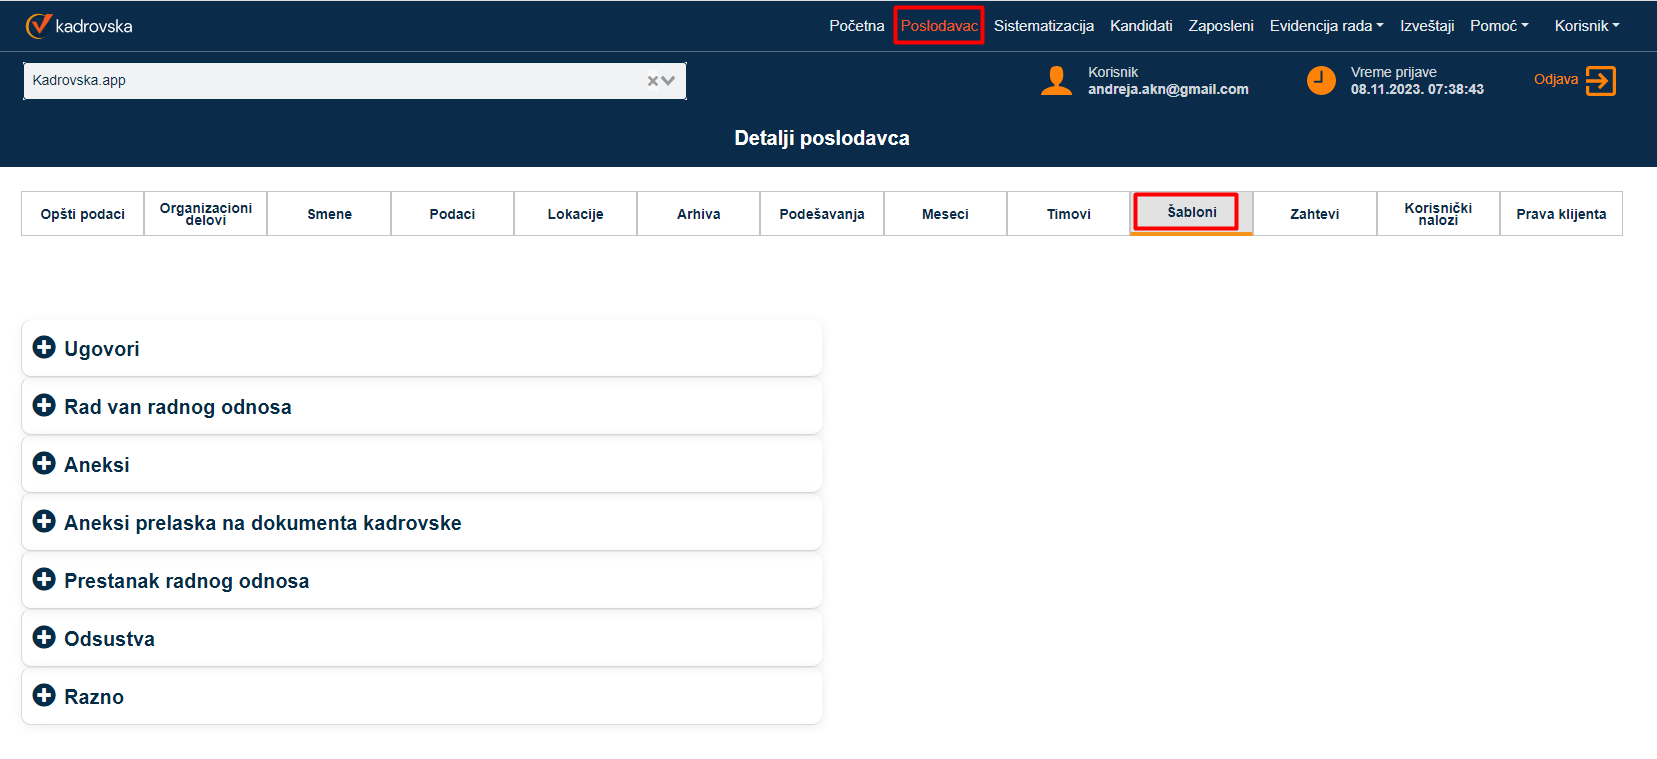
Task: Expand the Razno templates section
Action: [x=94, y=697]
